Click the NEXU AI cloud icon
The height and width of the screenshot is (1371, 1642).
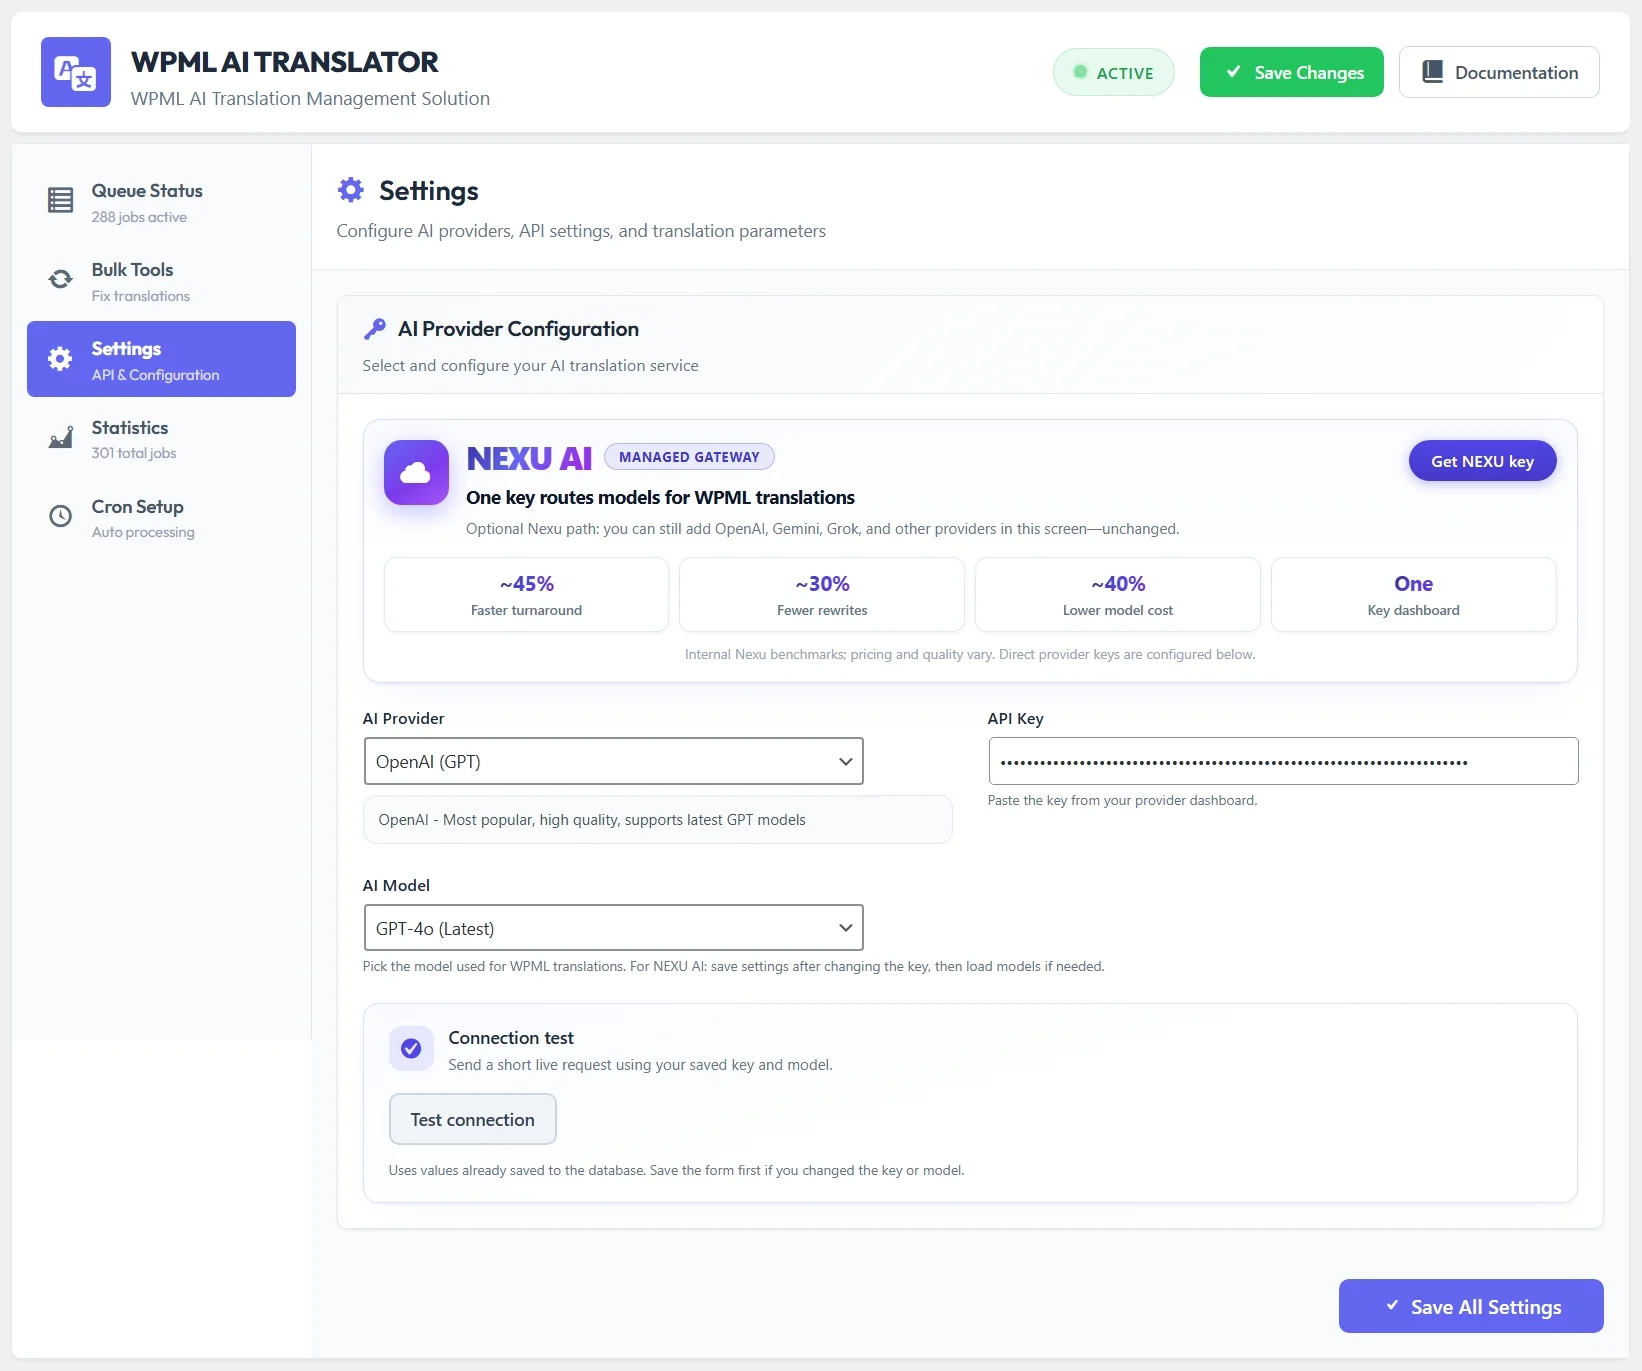[x=416, y=472]
